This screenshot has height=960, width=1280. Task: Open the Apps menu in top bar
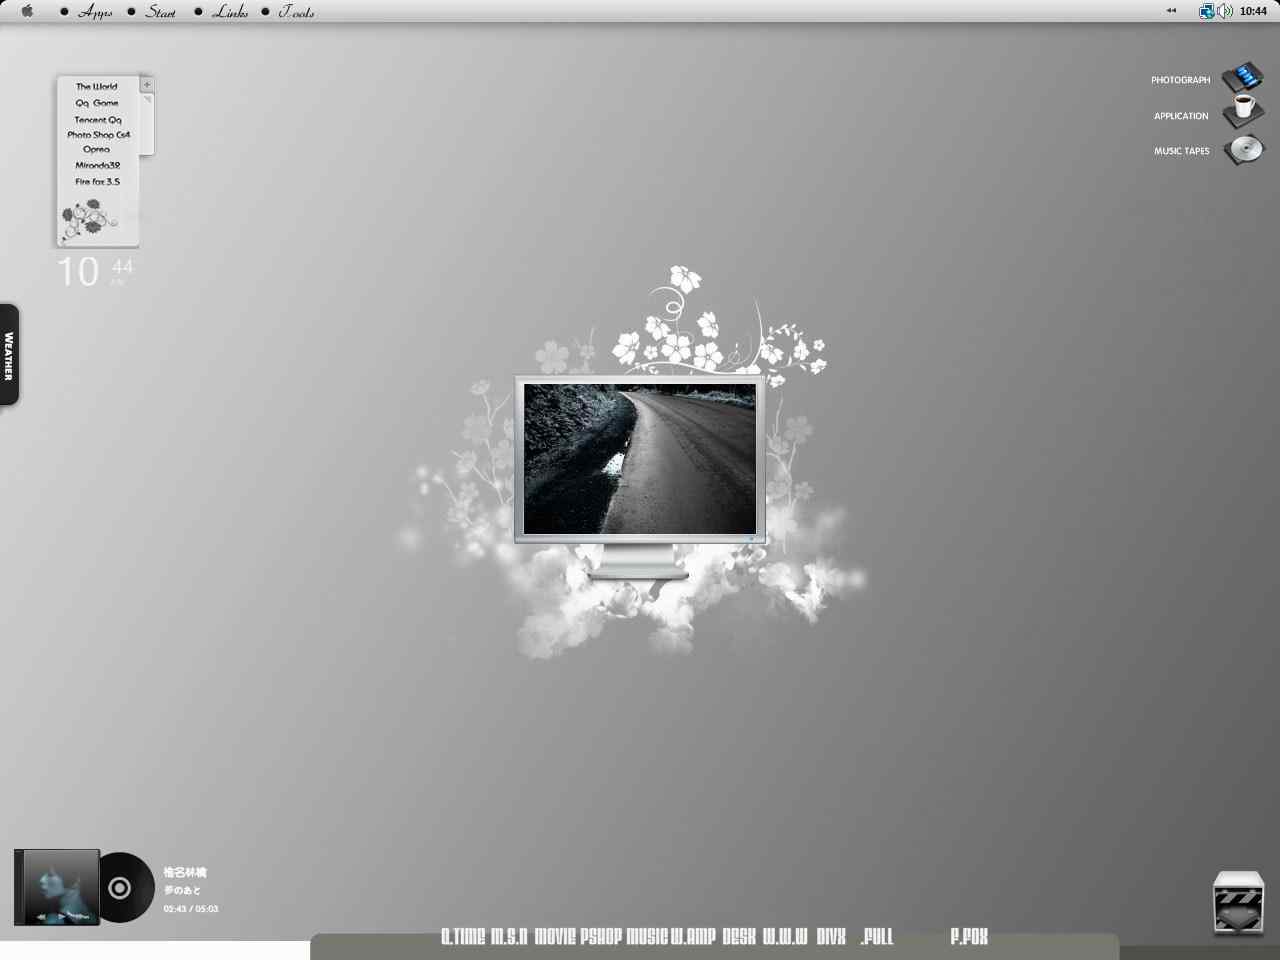tap(95, 12)
